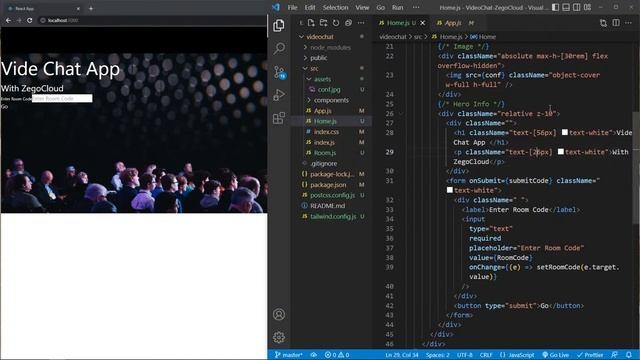Expand the node_modules folder

305,47
